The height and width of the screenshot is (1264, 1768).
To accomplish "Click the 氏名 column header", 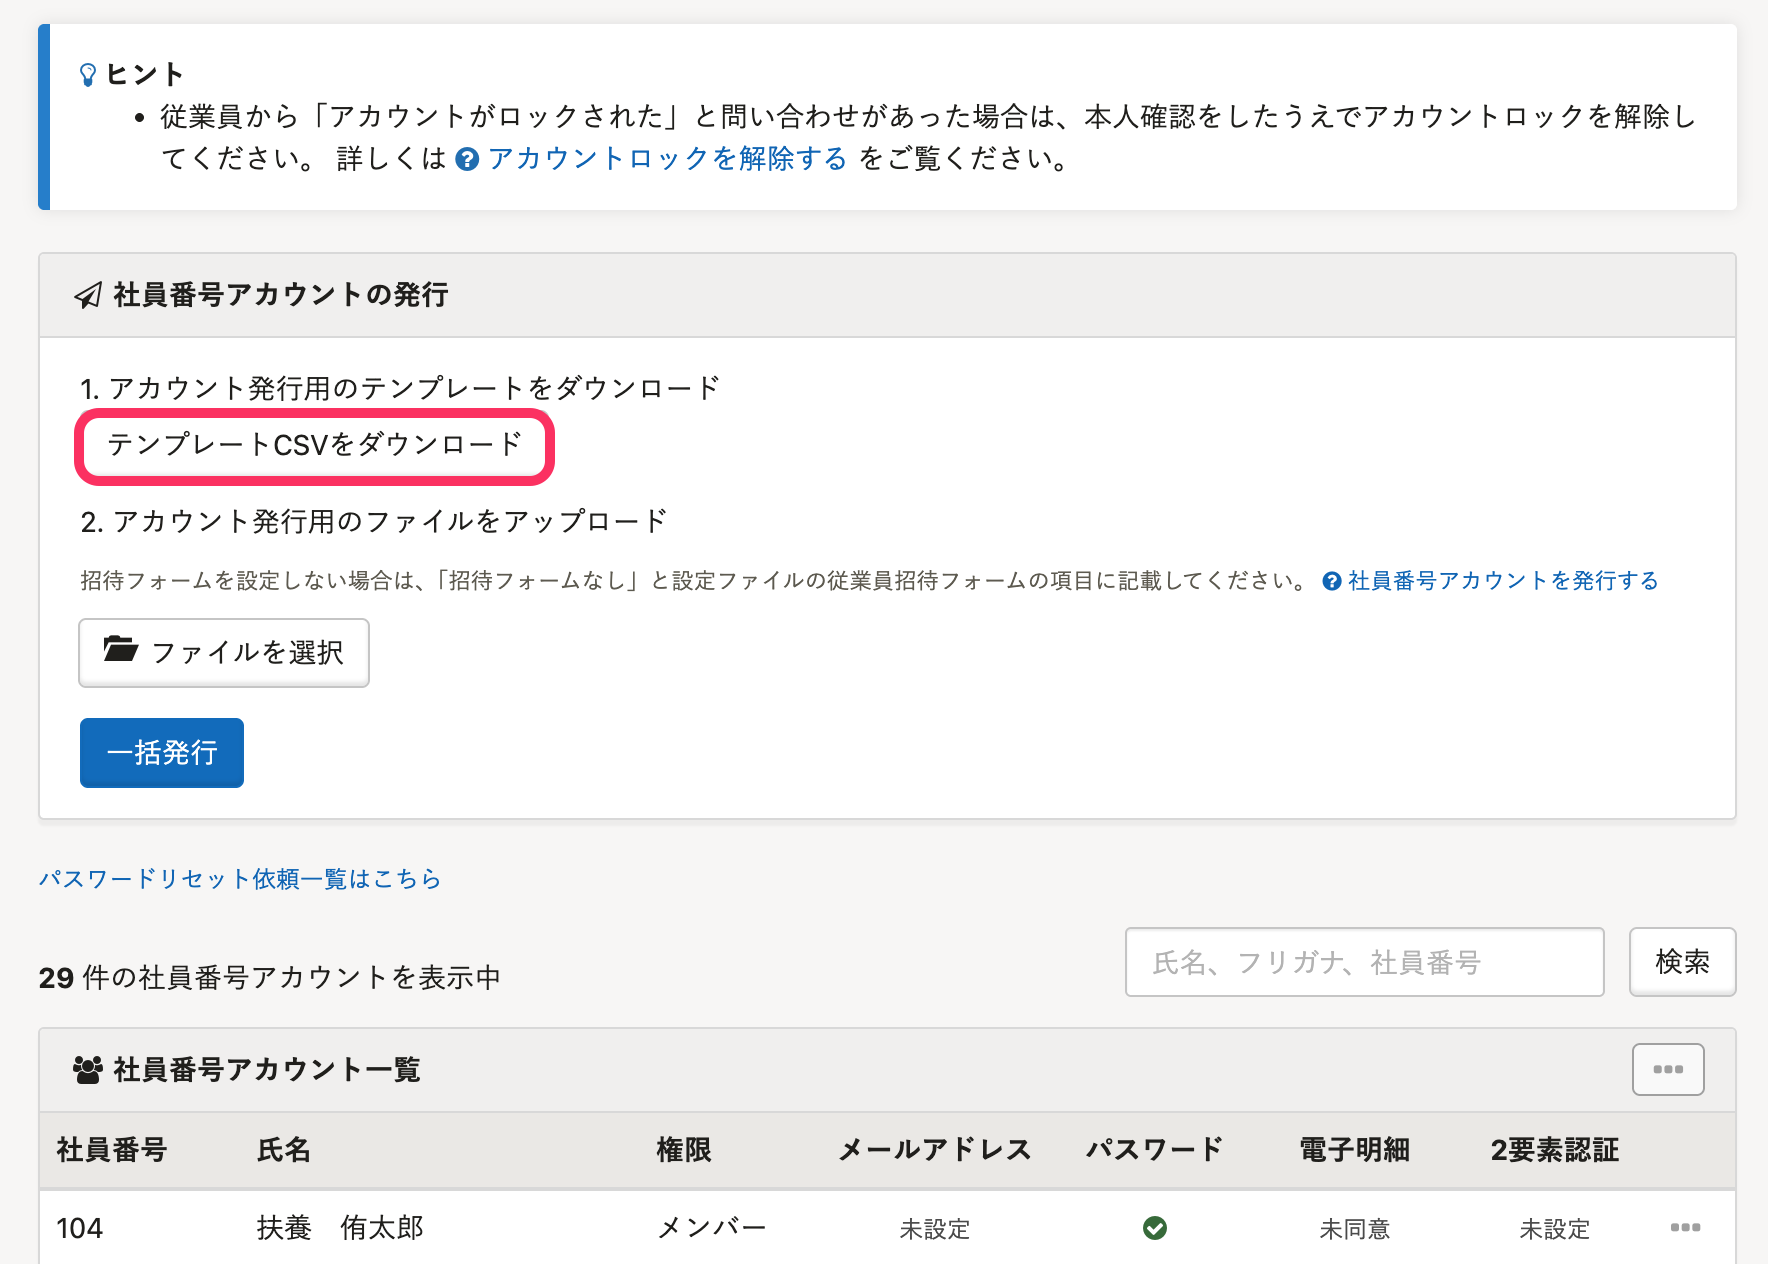I will pos(284,1150).
